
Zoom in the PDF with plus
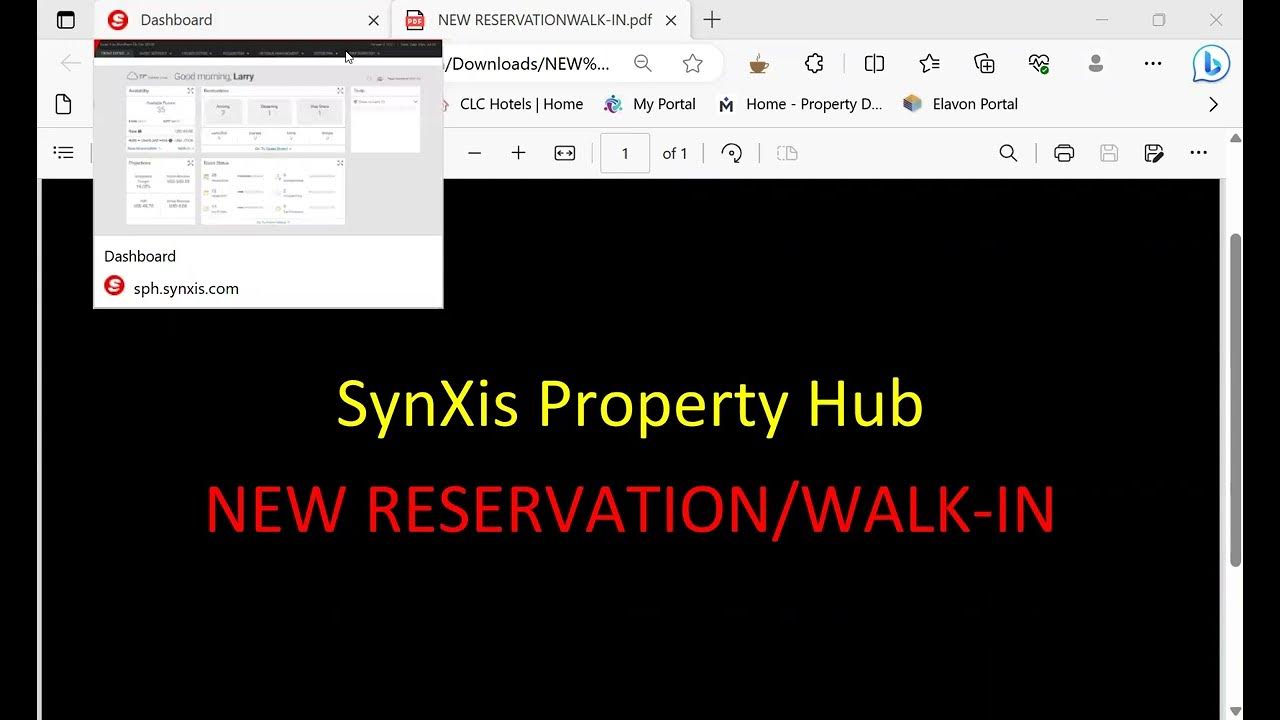[518, 153]
